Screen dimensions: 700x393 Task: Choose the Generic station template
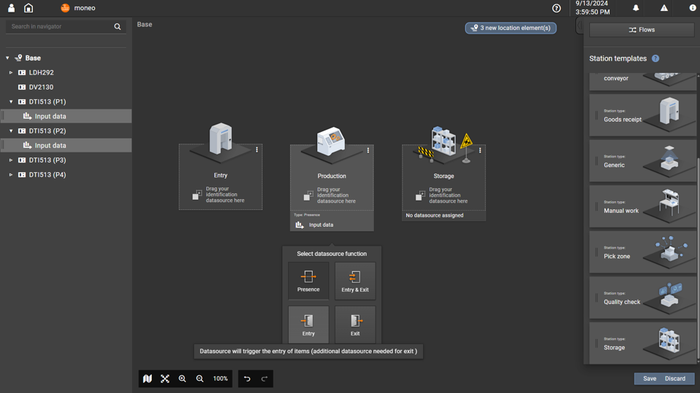click(x=642, y=161)
